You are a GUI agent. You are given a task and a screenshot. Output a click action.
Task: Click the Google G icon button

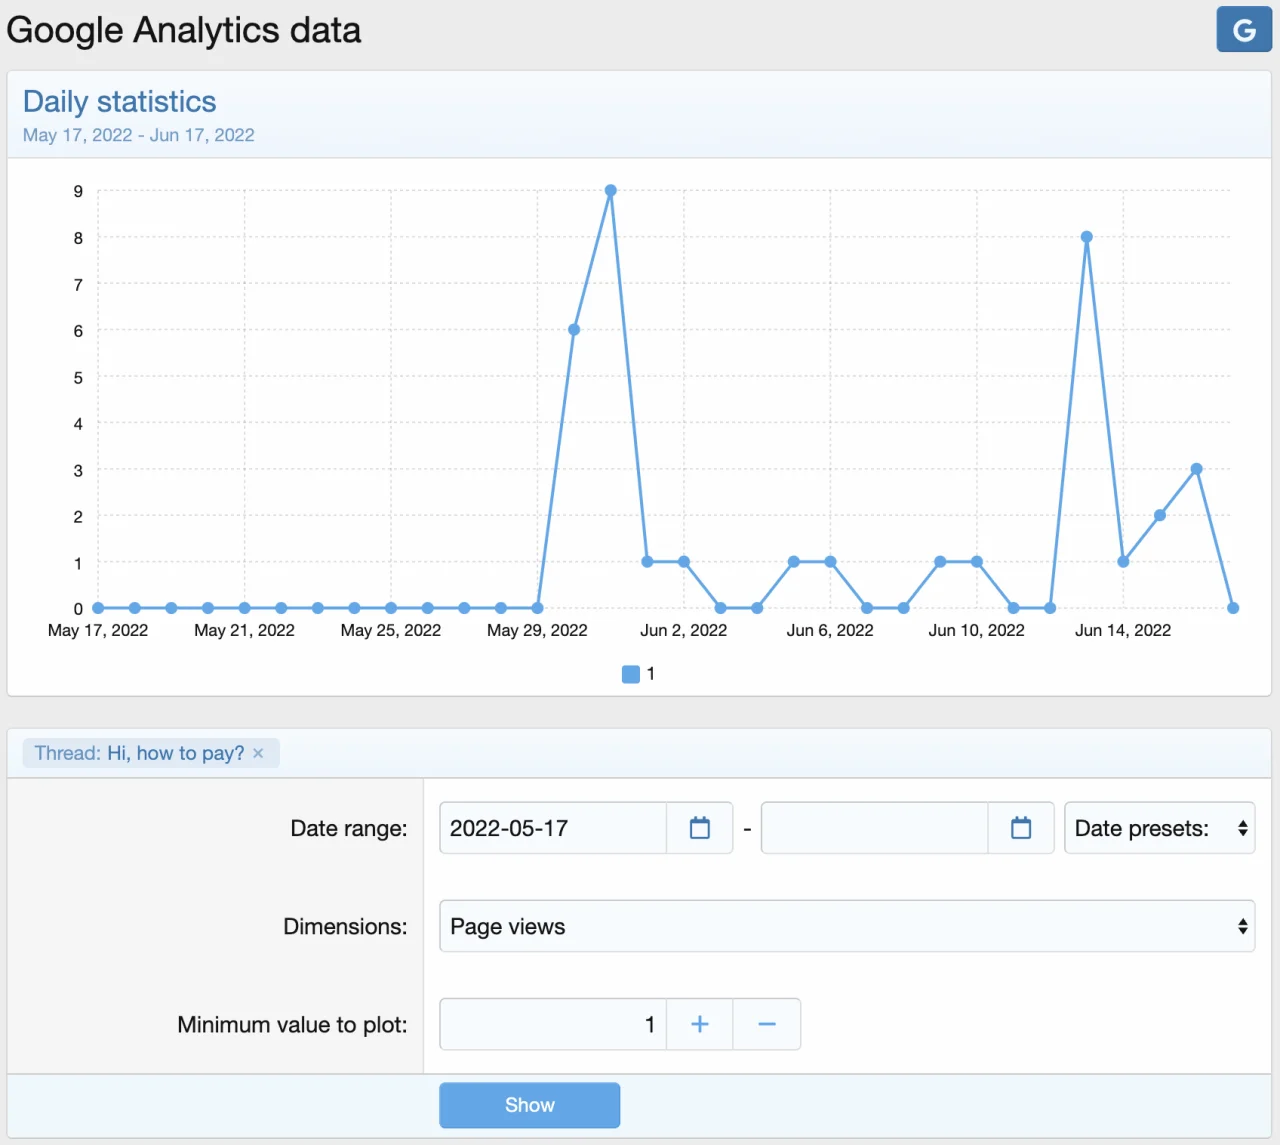[x=1243, y=29]
